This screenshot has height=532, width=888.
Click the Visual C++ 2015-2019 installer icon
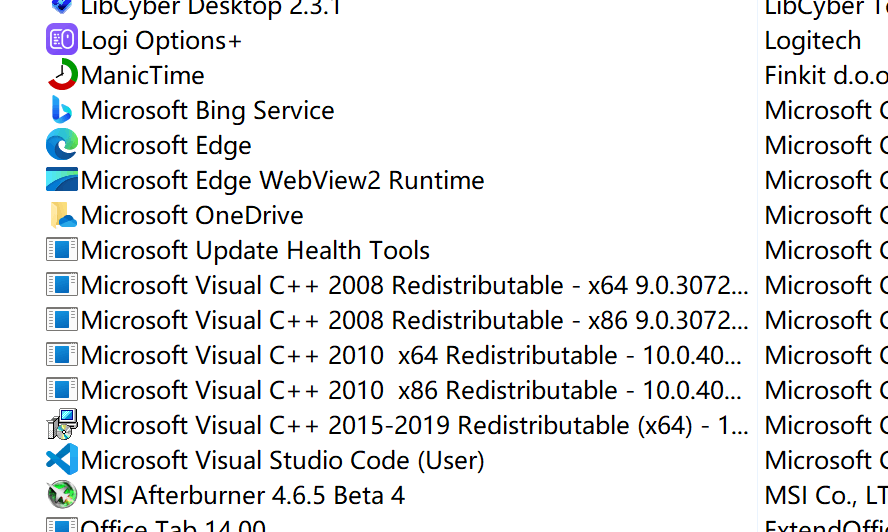tap(62, 425)
